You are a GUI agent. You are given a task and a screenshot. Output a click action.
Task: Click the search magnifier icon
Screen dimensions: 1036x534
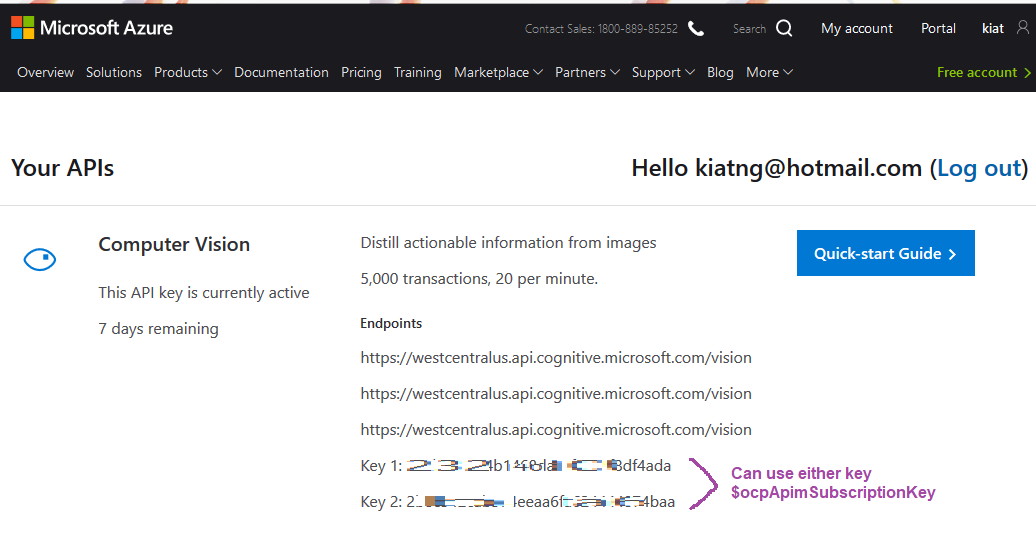pos(784,28)
